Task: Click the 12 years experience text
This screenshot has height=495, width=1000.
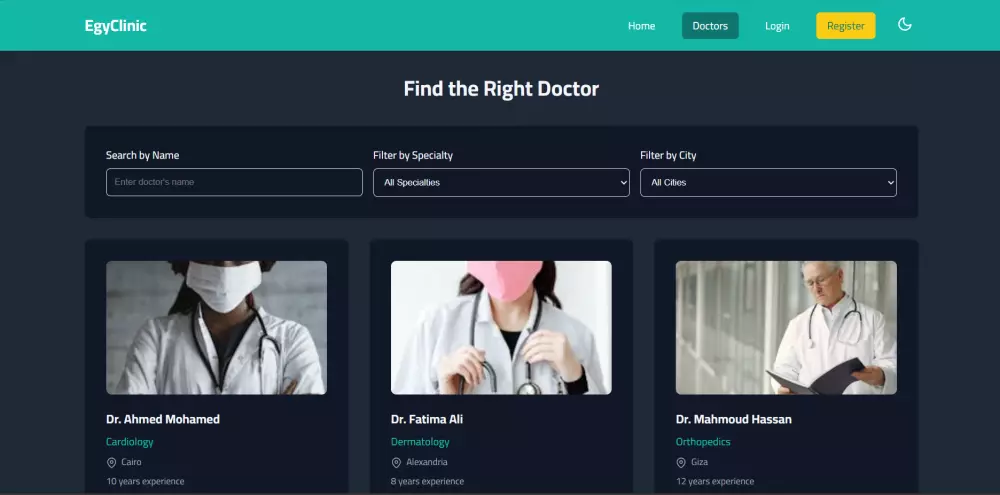Action: 715,481
